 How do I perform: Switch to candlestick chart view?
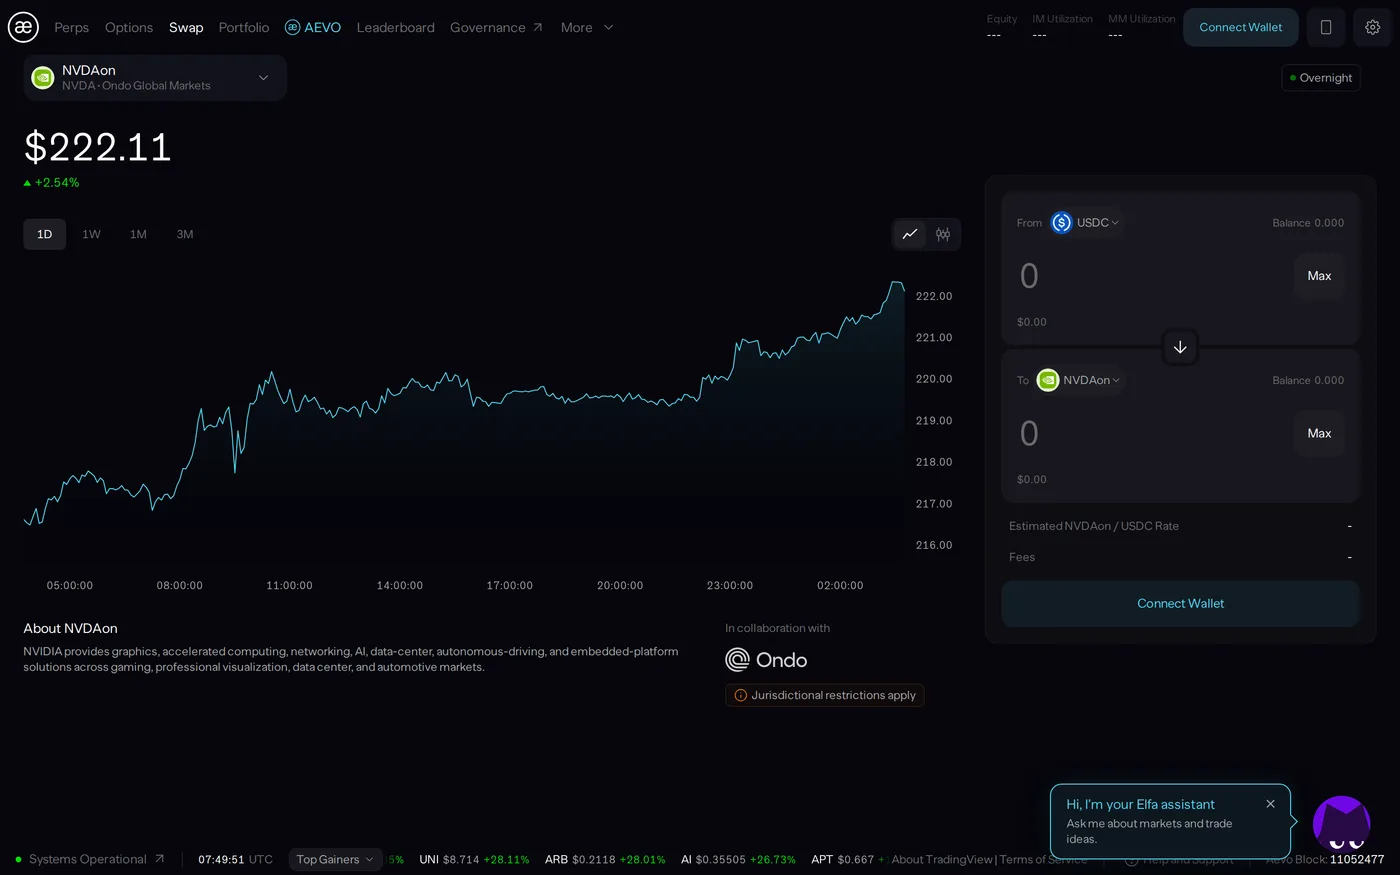point(943,234)
